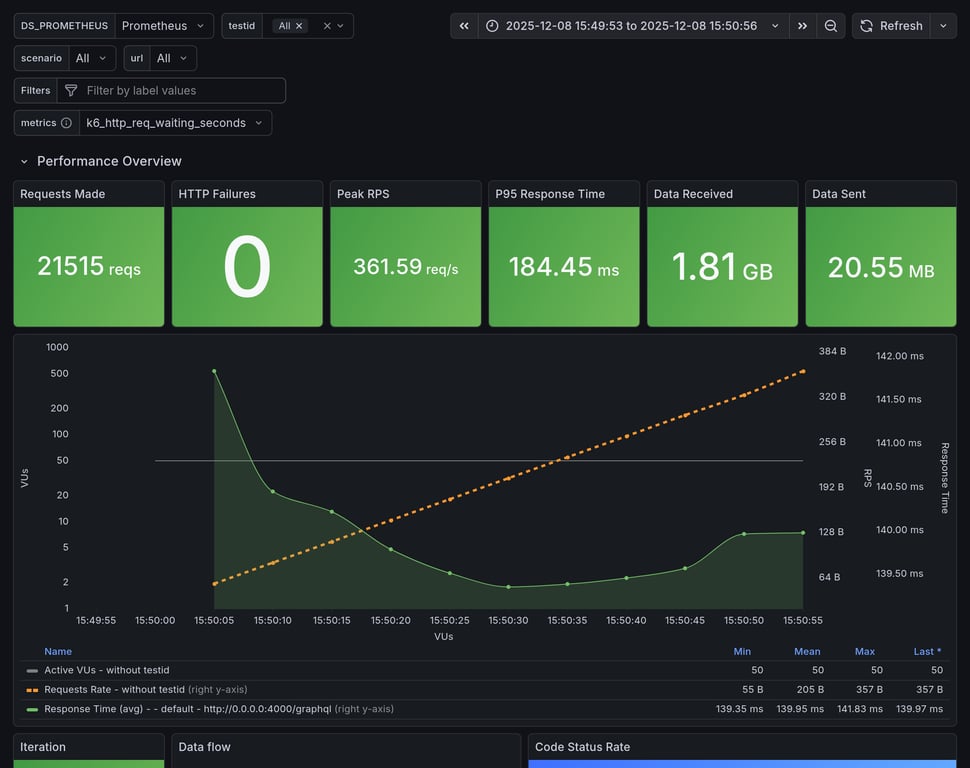Viewport: 970px width, 768px height.
Task: Click the double-left arrow to shift time back
Action: click(462, 25)
